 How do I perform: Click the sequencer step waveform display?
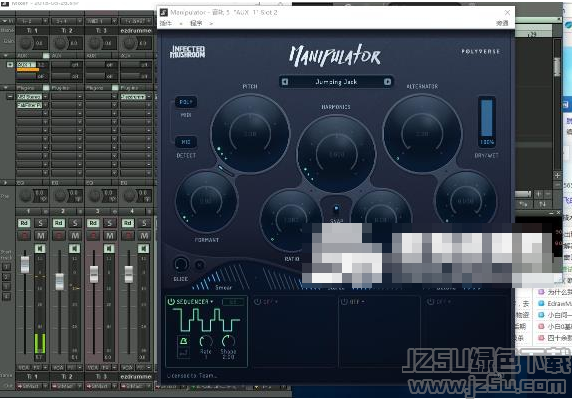pyautogui.click(x=206, y=319)
